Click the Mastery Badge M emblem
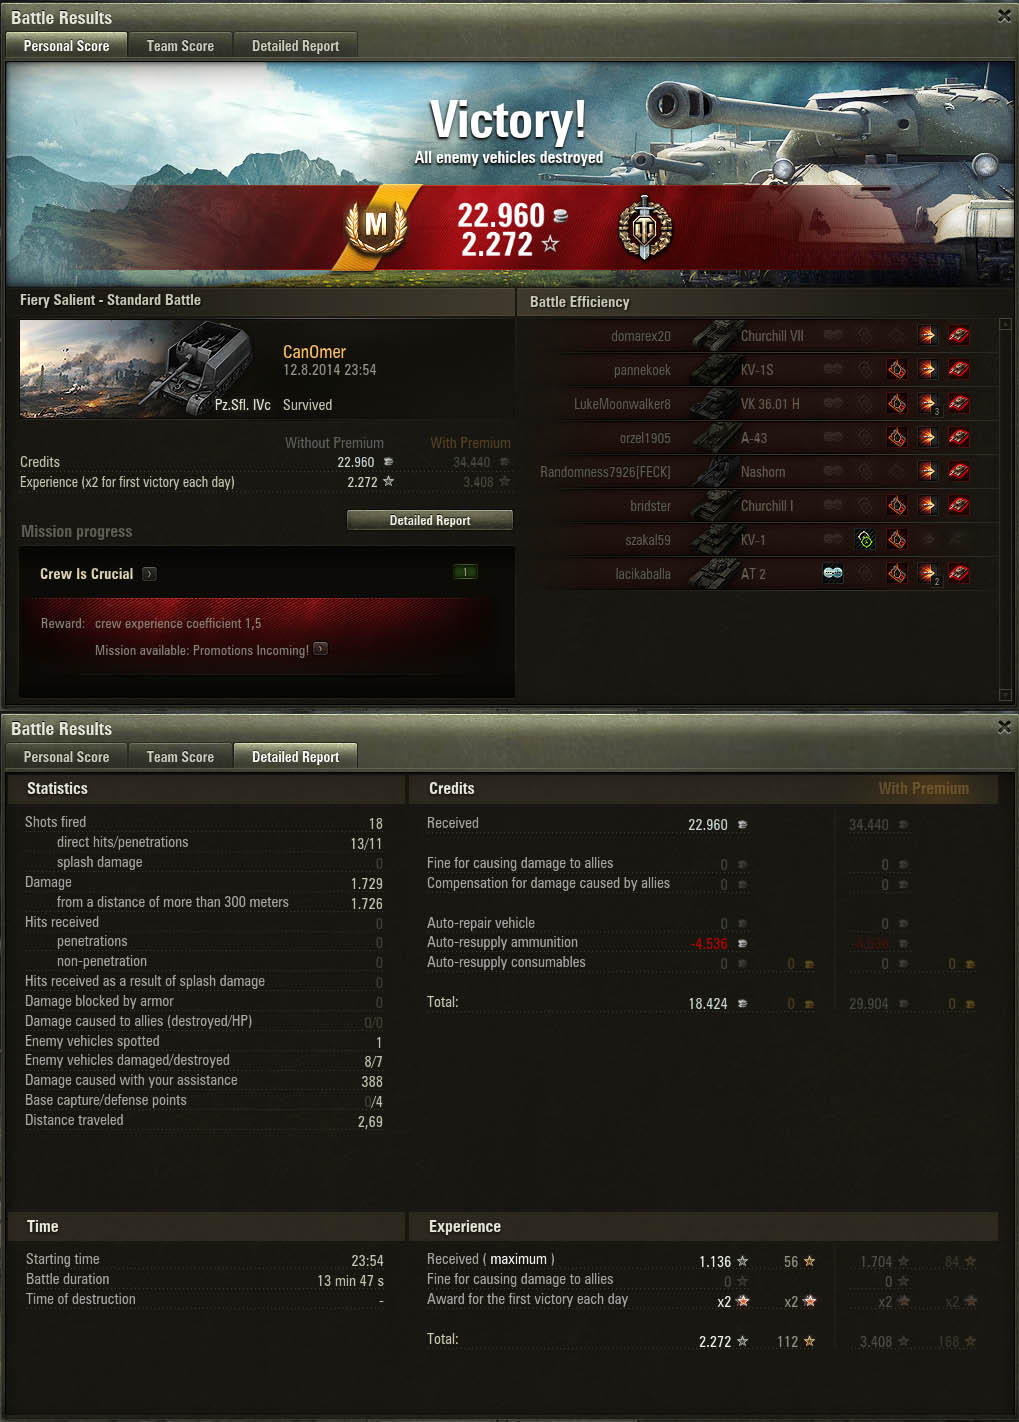The image size is (1019, 1422). point(376,226)
